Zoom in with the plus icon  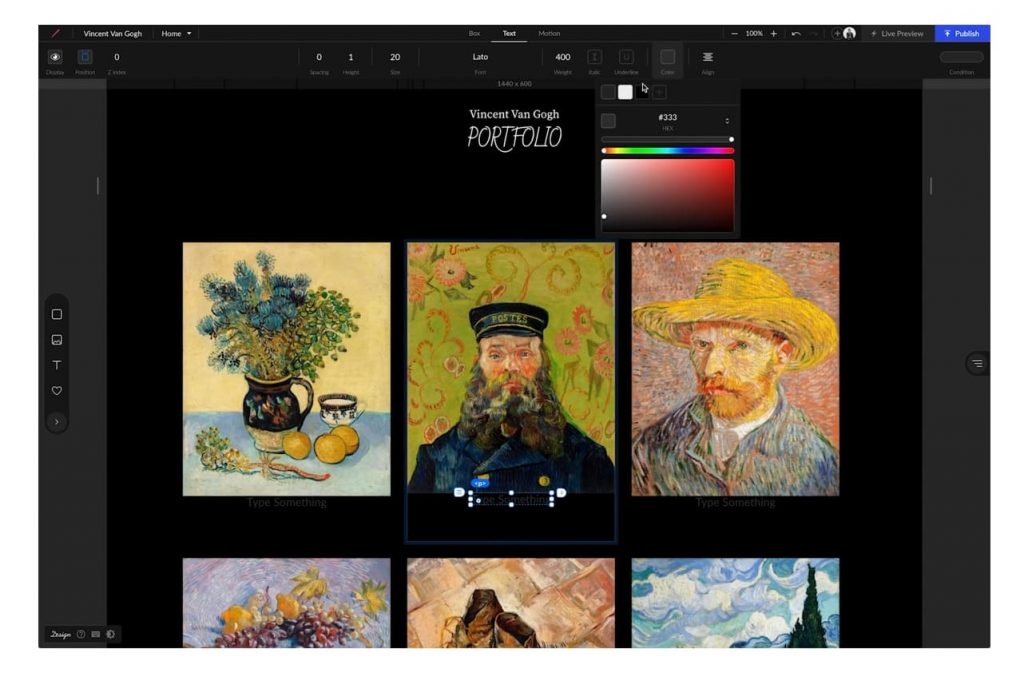click(774, 33)
